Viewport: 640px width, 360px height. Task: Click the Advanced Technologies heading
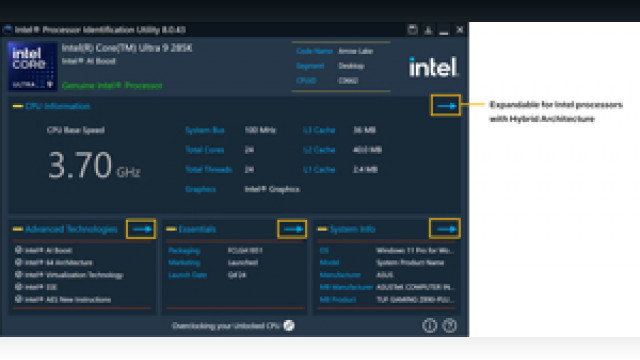click(71, 229)
